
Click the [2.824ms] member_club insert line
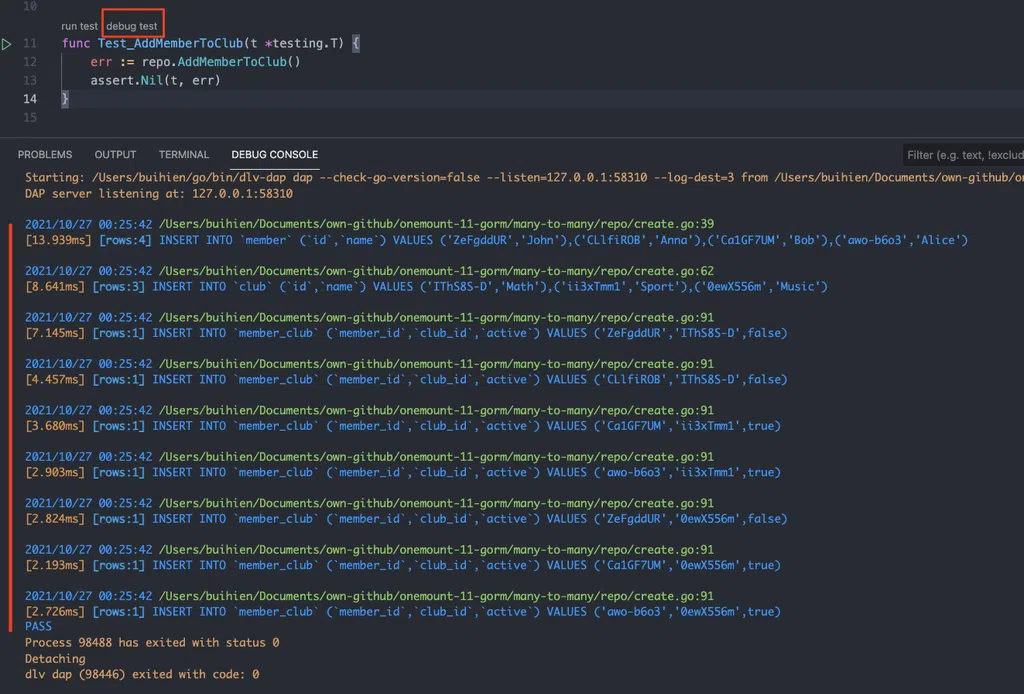click(x=406, y=519)
